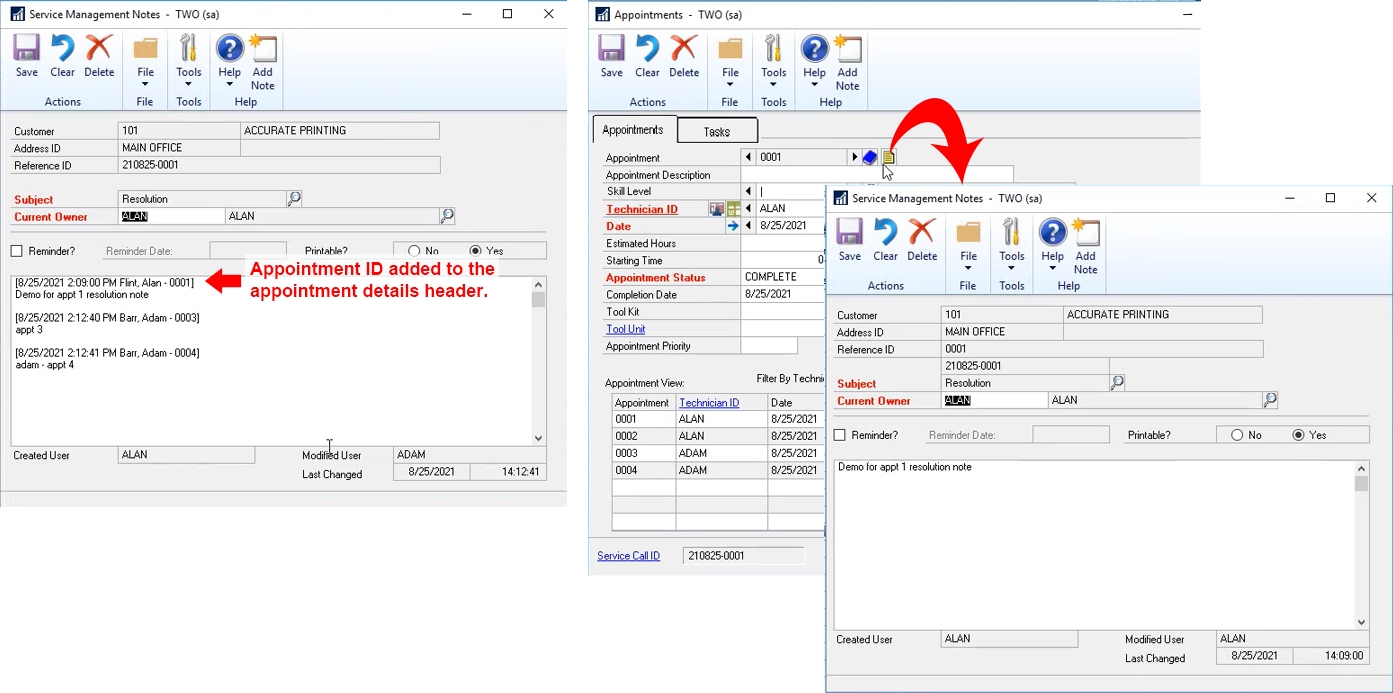Click the Delete icon in the Appointments window

point(684,56)
